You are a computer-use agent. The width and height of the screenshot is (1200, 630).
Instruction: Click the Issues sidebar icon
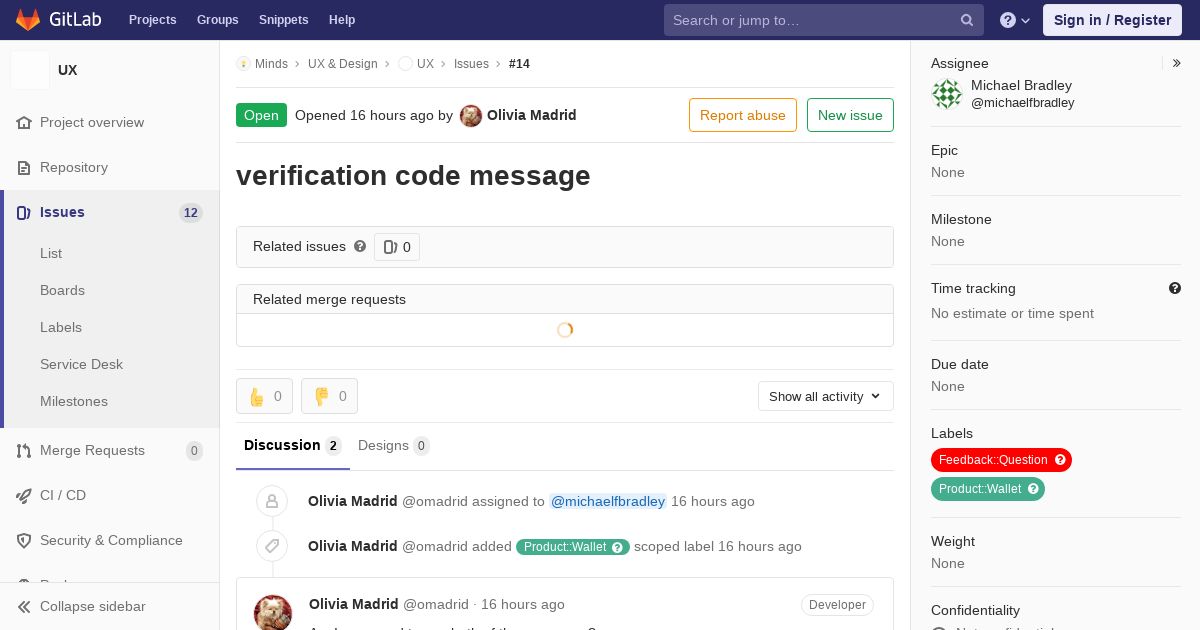click(x=24, y=212)
